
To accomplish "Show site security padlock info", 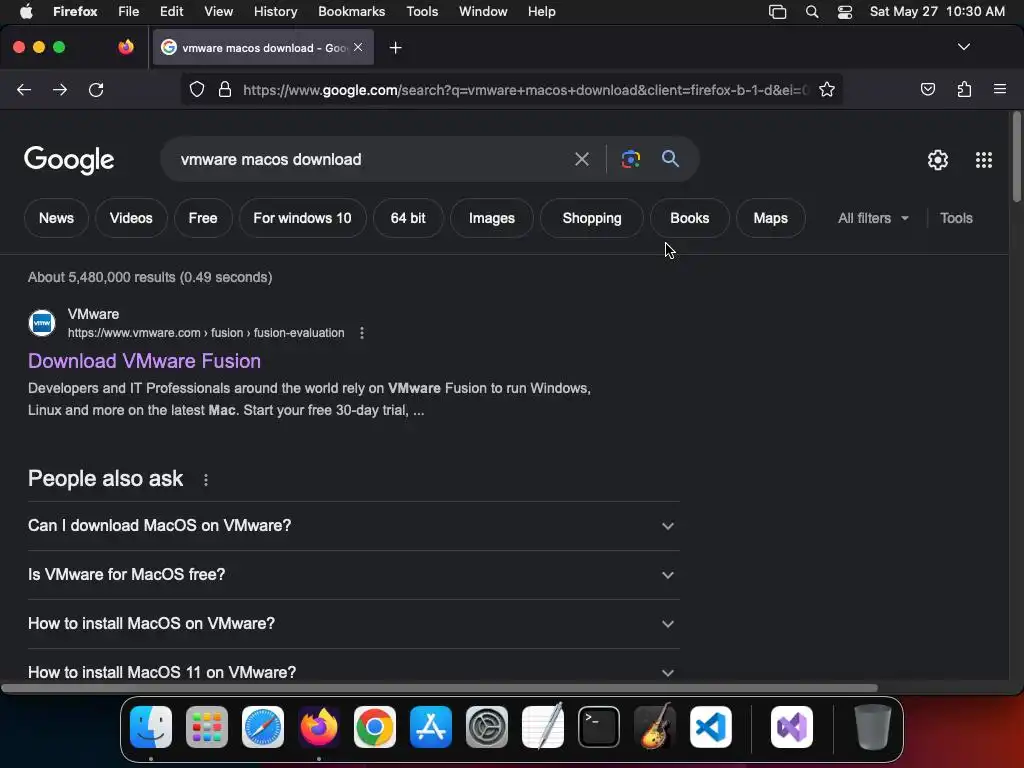I will pyautogui.click(x=225, y=89).
